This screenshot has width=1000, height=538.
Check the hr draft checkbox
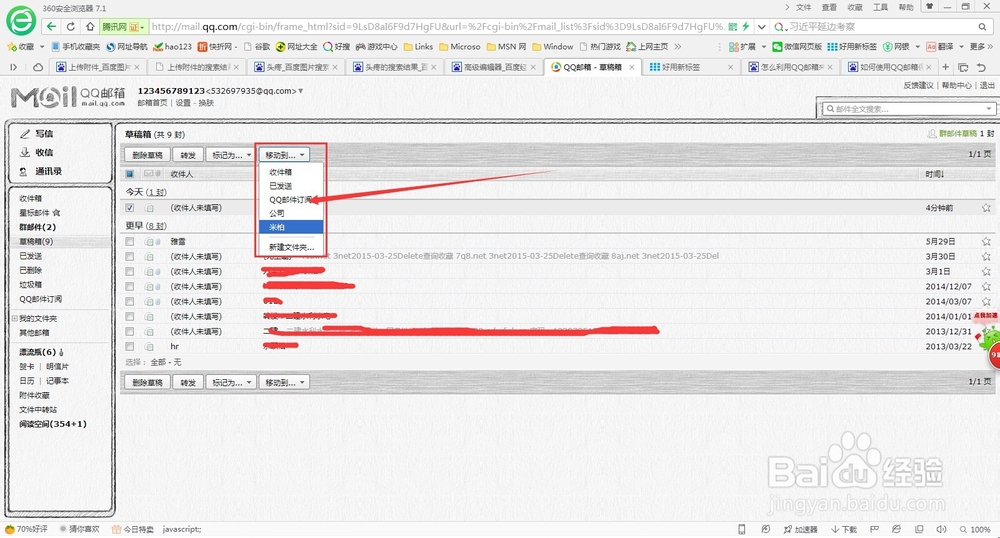click(130, 346)
